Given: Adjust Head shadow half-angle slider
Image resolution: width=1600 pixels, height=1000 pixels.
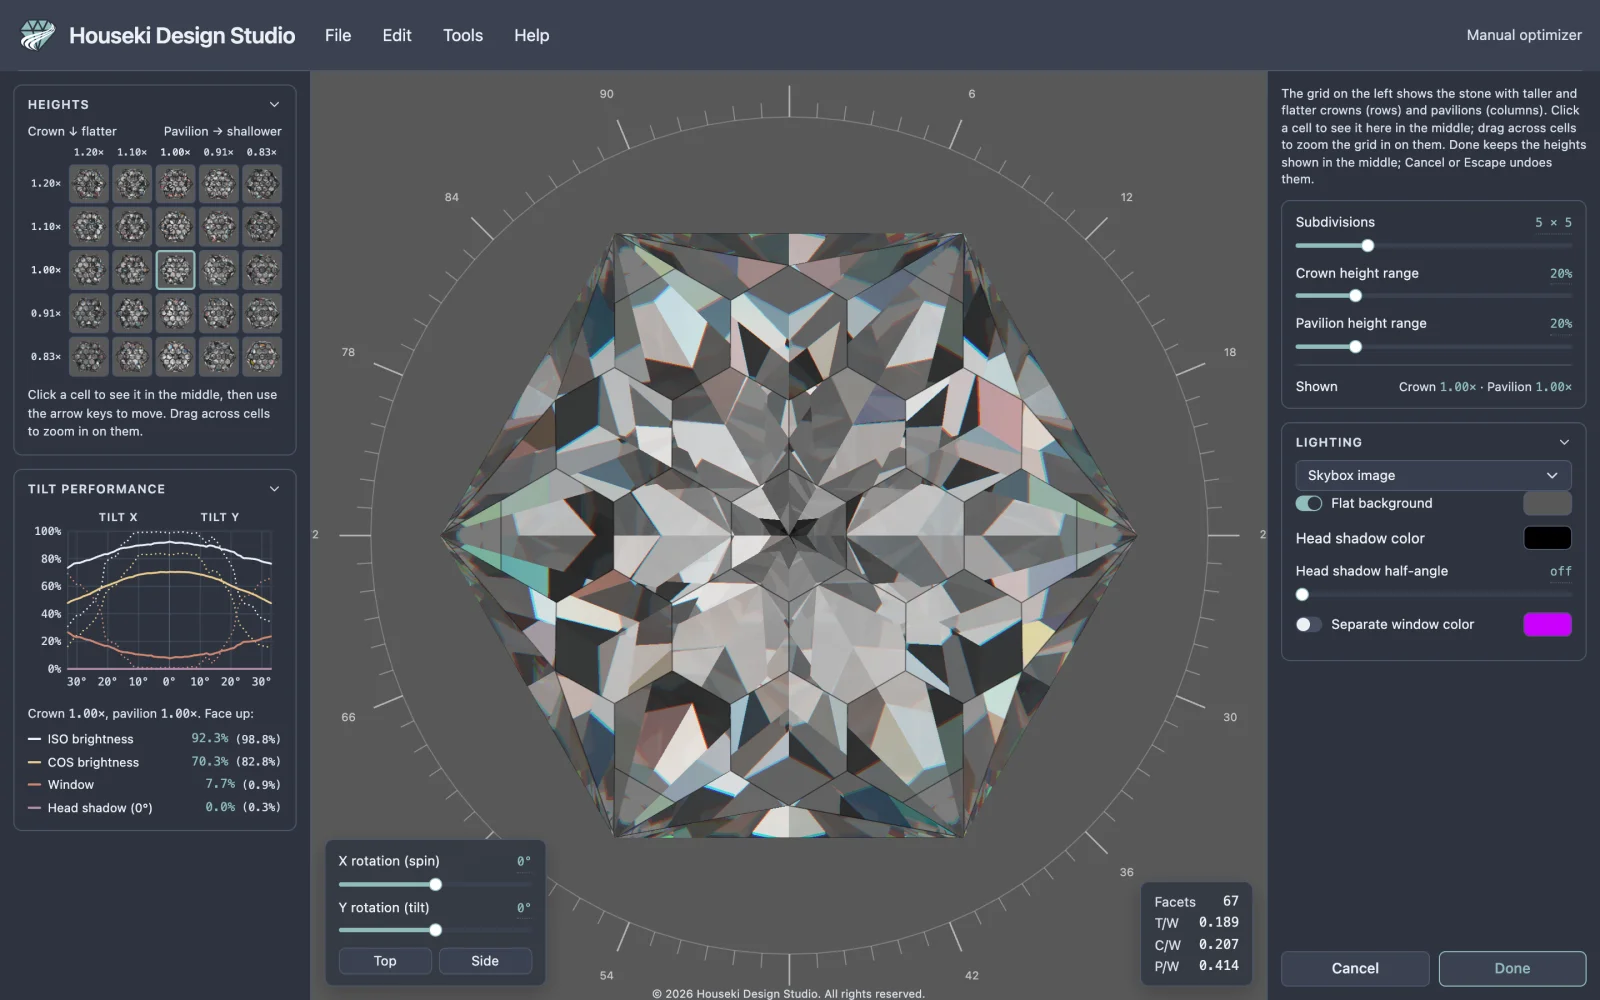Looking at the screenshot, I should click(1302, 595).
